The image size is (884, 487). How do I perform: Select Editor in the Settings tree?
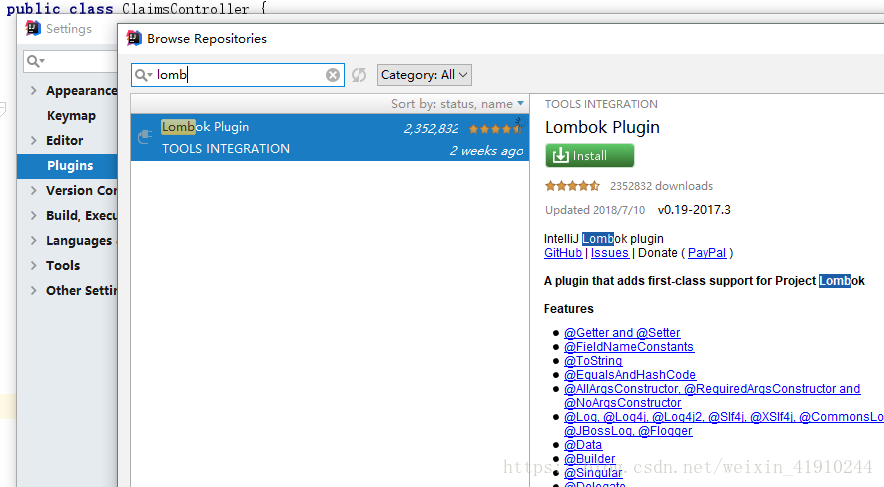64,140
